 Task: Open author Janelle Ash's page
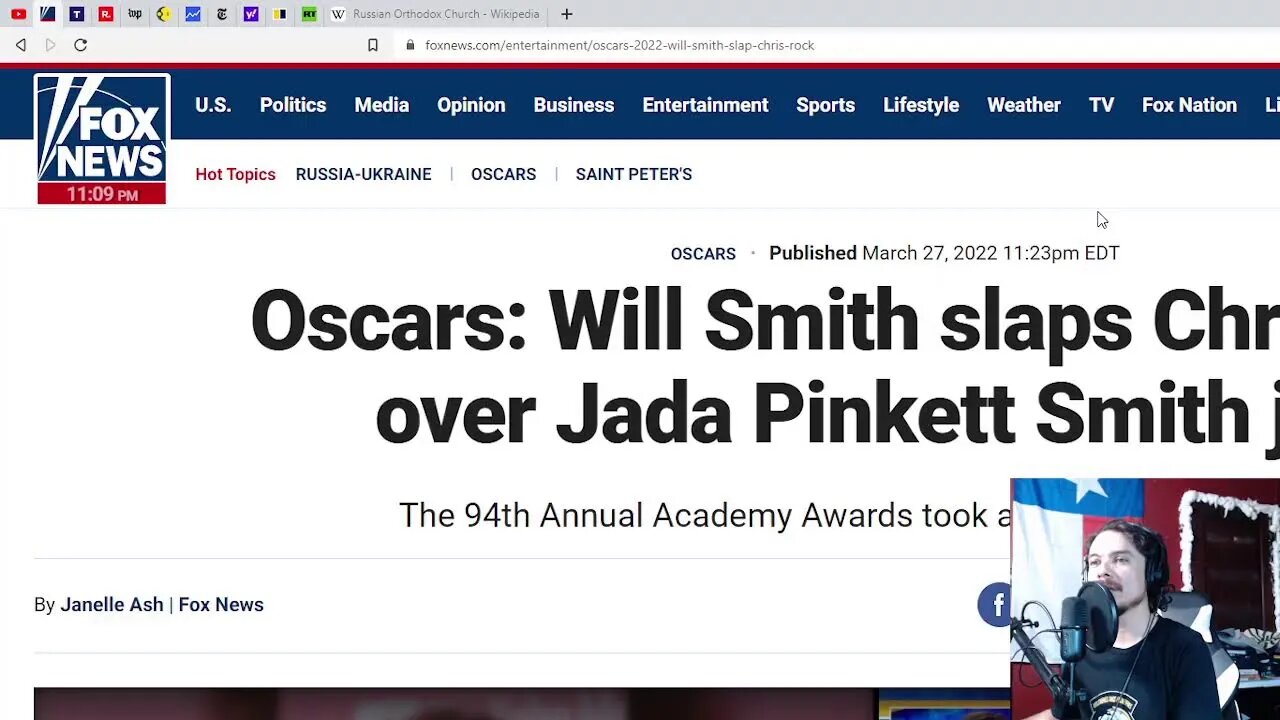112,605
